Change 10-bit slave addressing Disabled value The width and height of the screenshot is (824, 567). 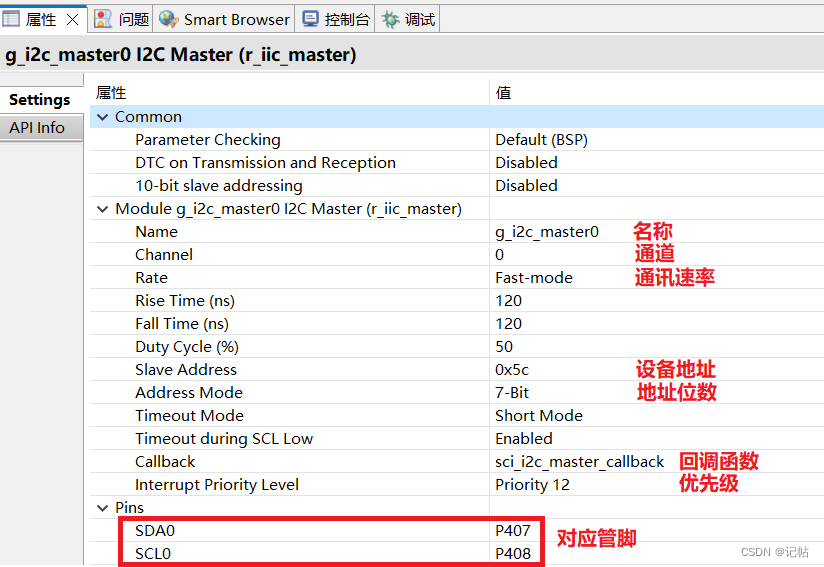click(526, 185)
